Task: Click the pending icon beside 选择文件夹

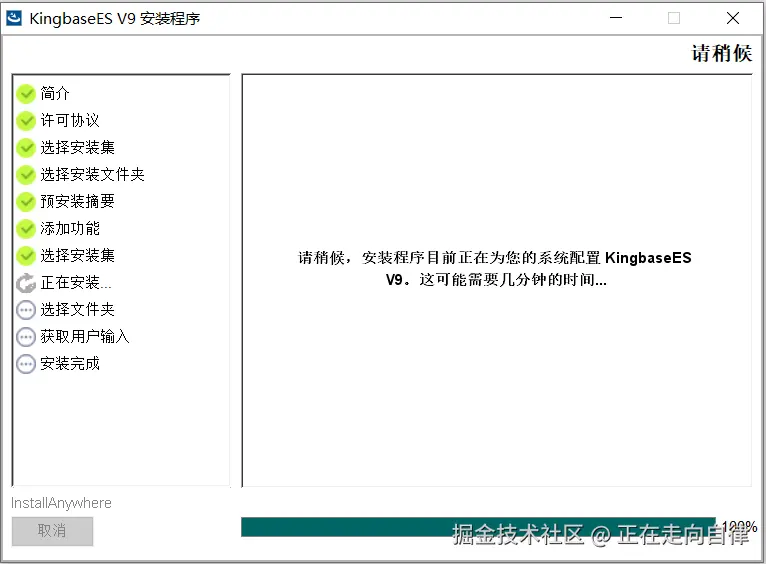Action: (x=26, y=310)
